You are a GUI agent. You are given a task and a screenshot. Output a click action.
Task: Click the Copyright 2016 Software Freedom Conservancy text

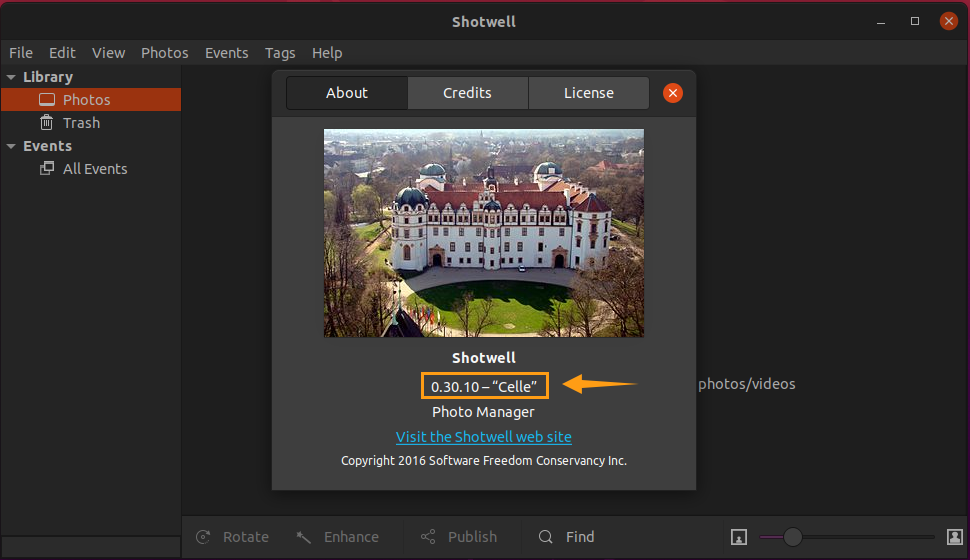click(x=484, y=461)
